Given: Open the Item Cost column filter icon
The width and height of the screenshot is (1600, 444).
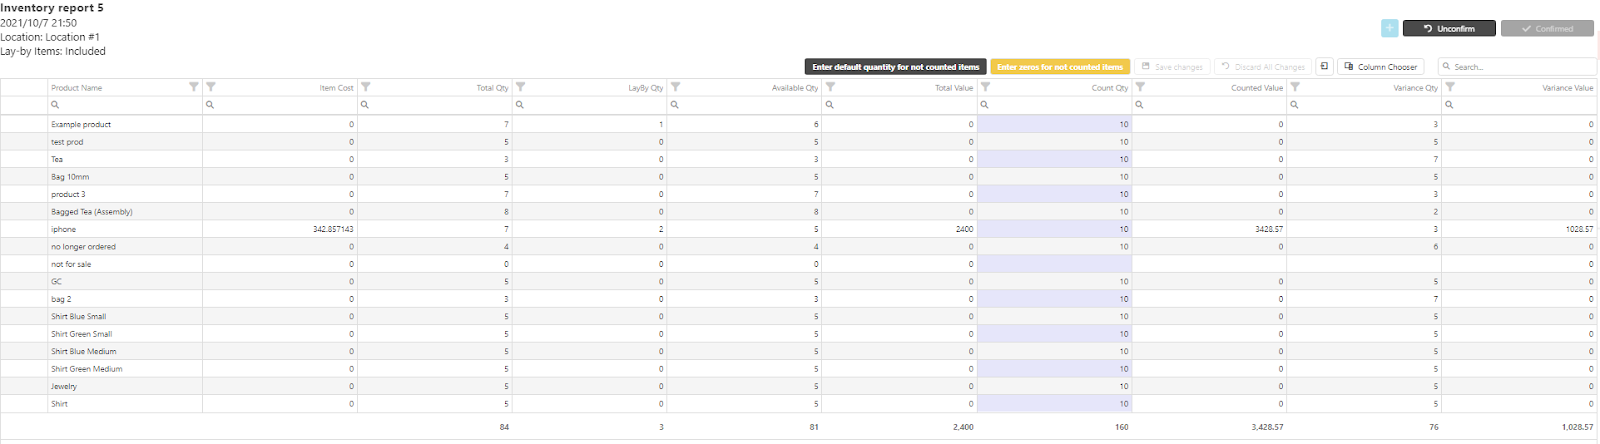Looking at the screenshot, I should tap(211, 87).
